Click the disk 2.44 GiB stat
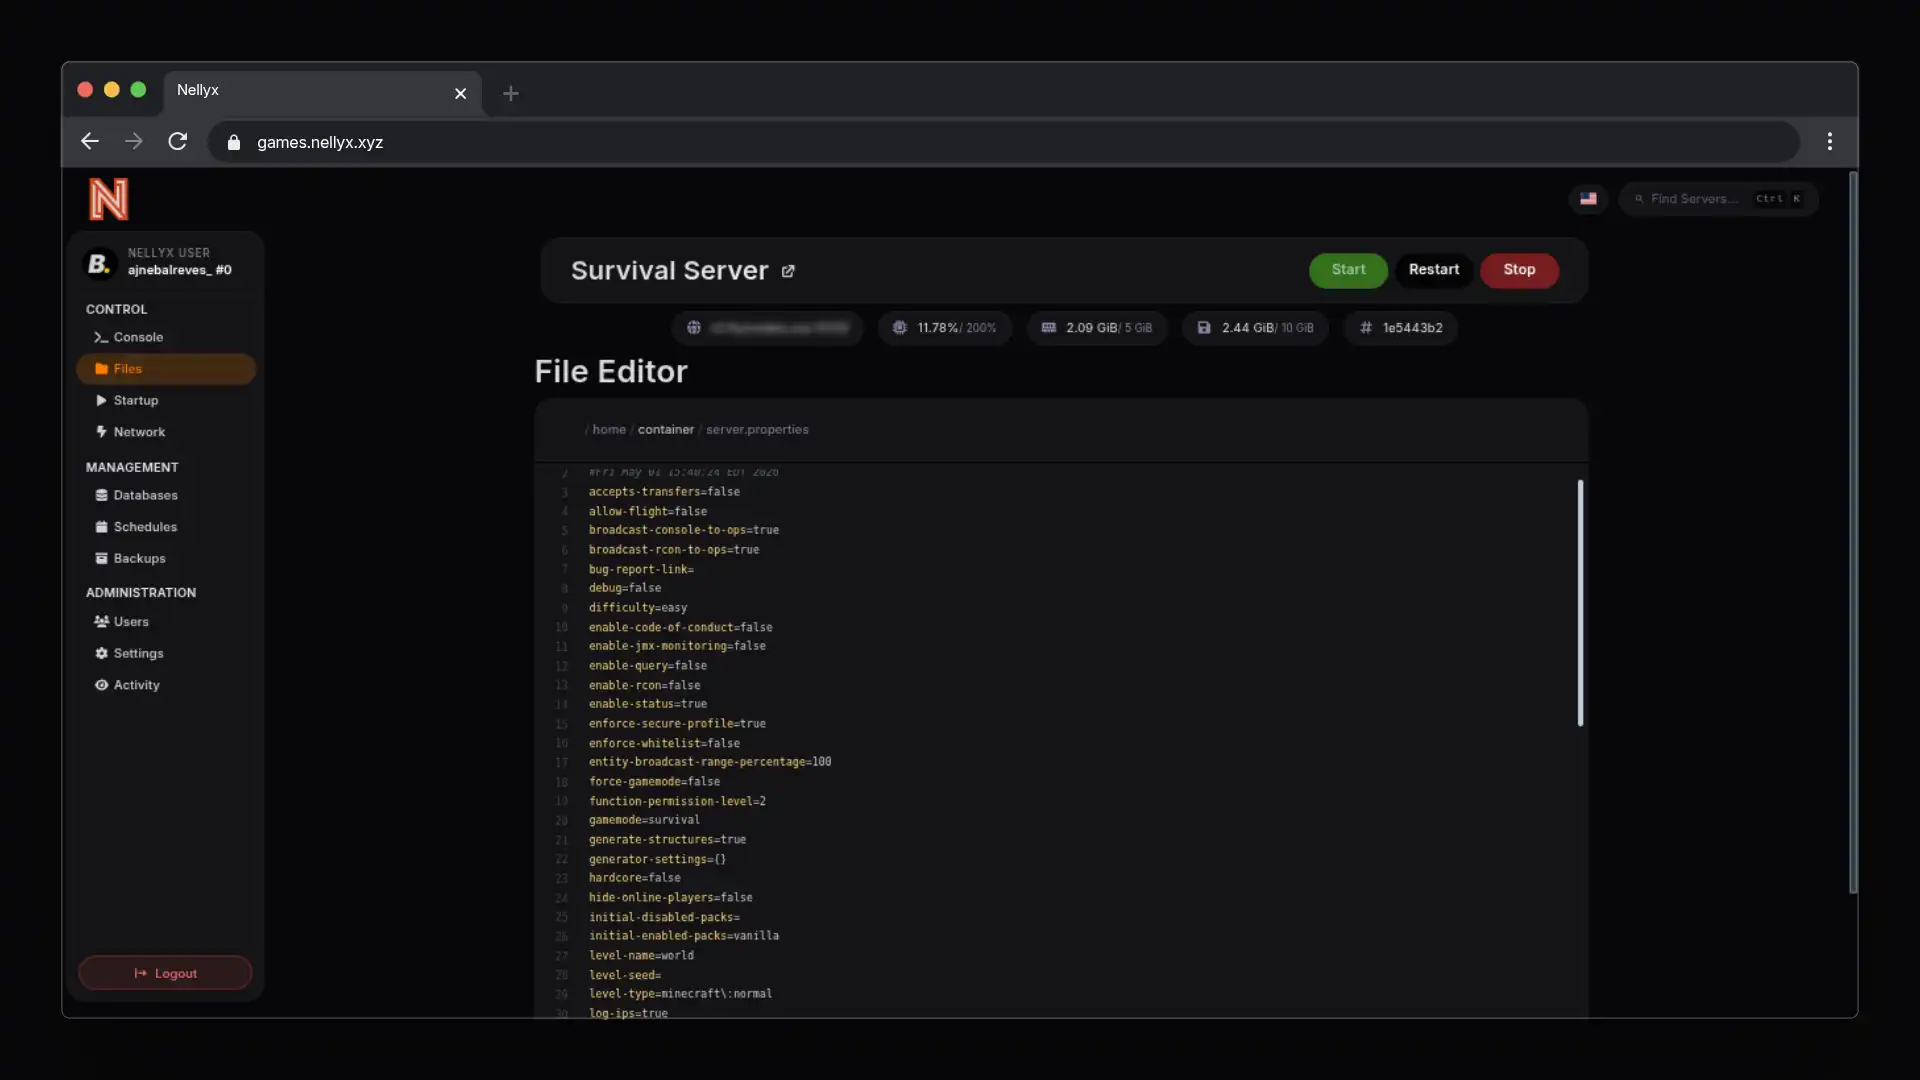Image resolution: width=1920 pixels, height=1080 pixels. click(1255, 328)
